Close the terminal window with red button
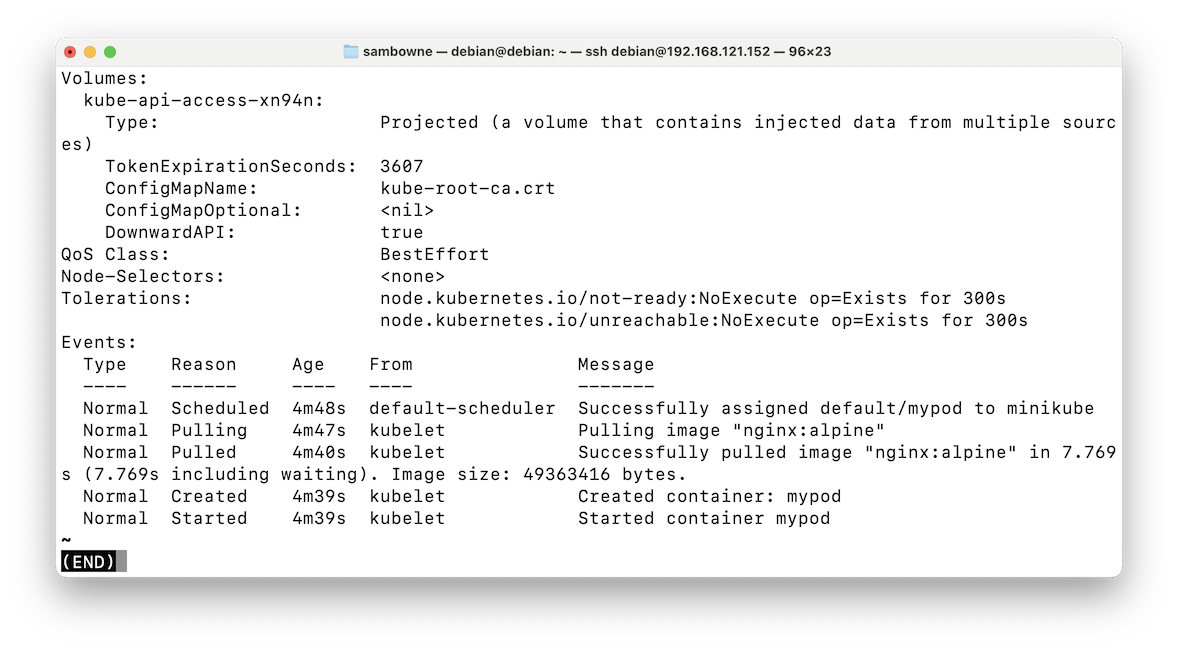1178x651 pixels. point(70,52)
